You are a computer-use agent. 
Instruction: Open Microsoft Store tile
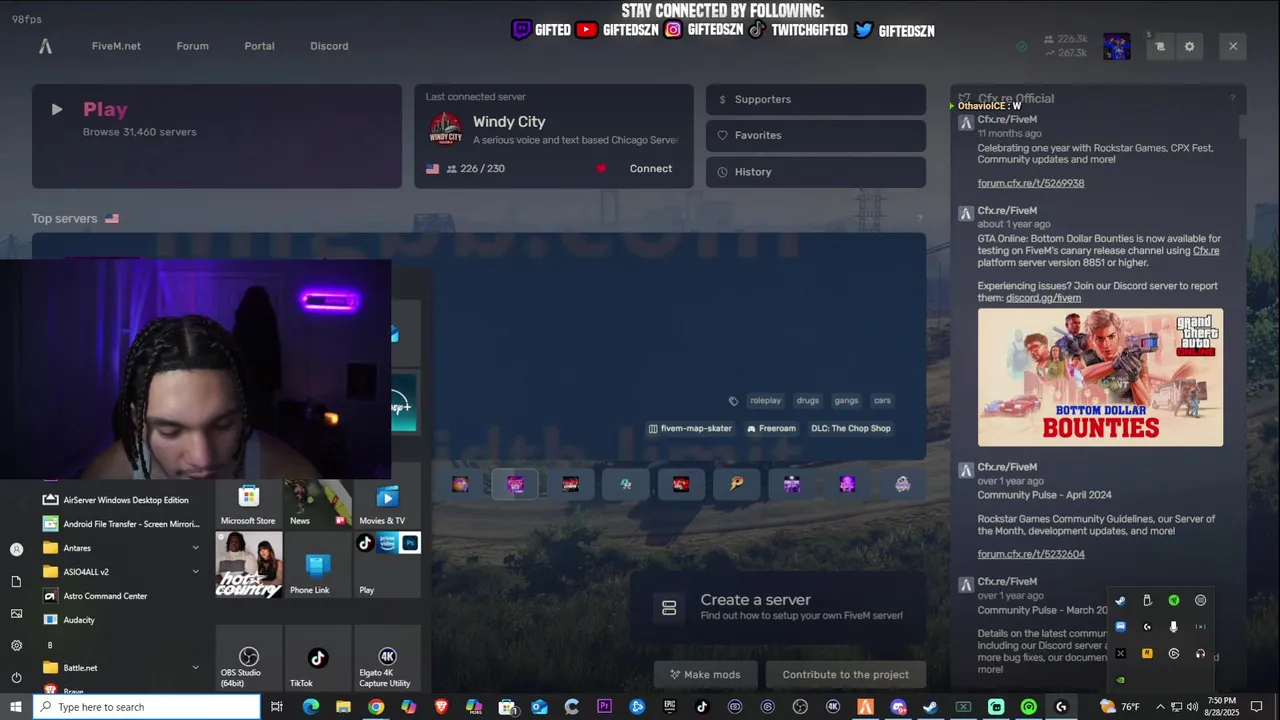tap(248, 504)
